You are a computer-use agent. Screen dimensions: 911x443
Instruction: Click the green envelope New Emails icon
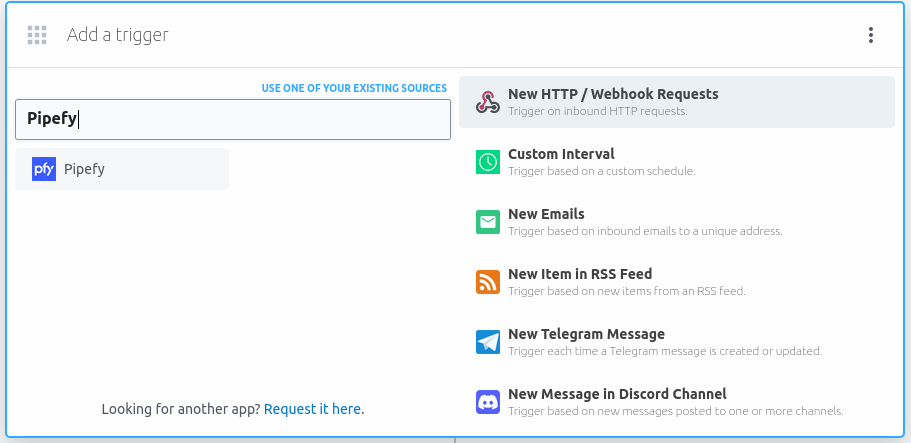click(x=487, y=222)
